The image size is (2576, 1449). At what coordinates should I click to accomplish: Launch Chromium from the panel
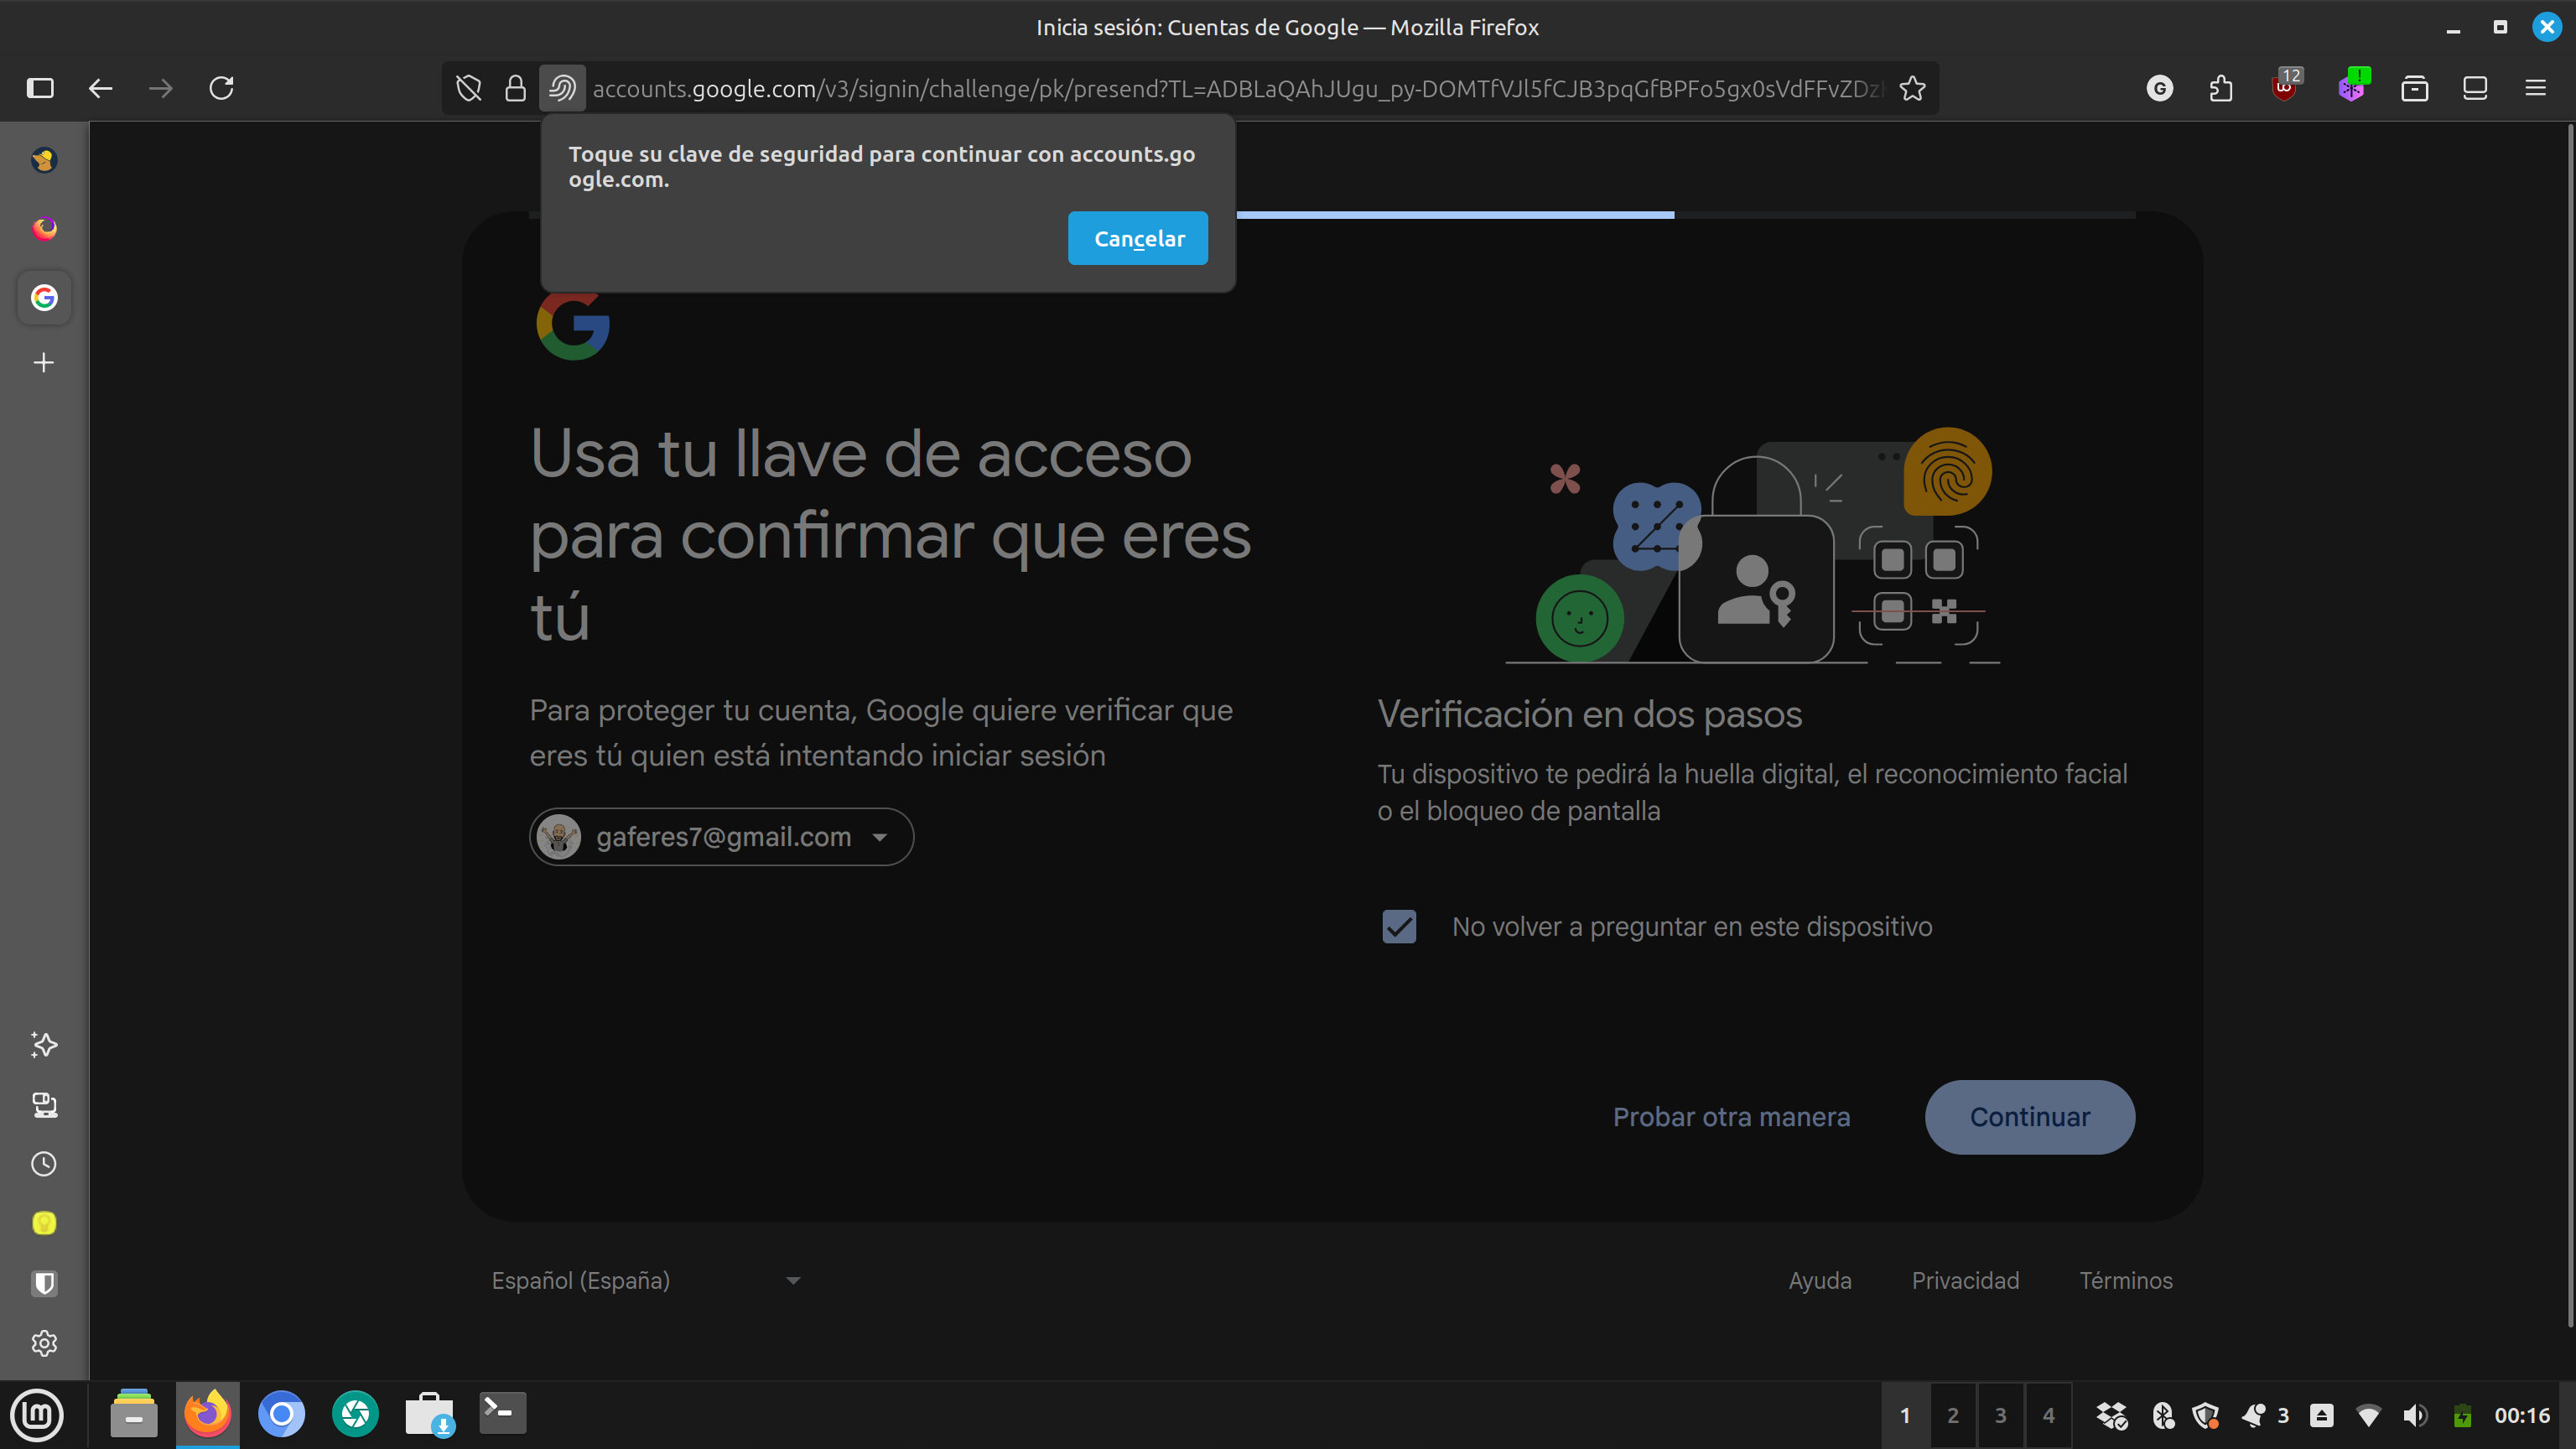281,1414
